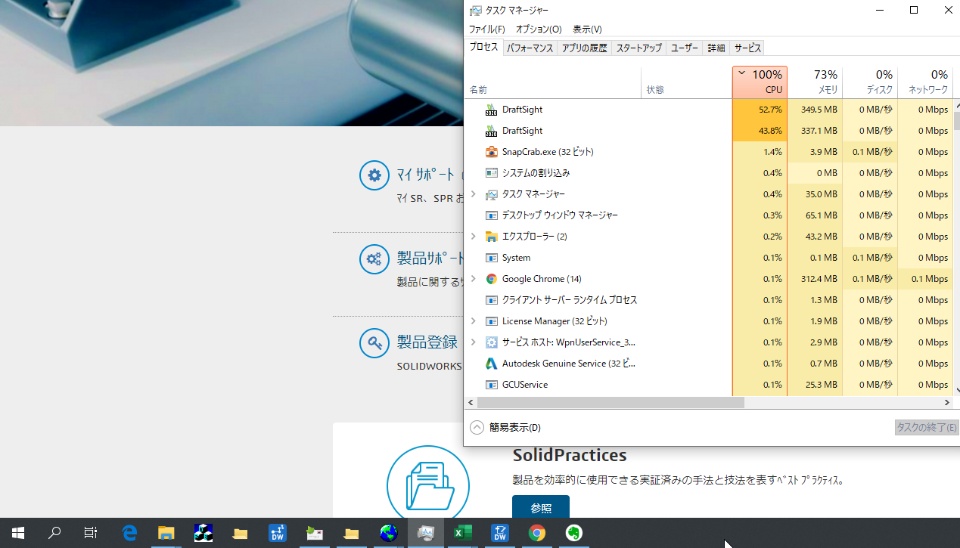Image resolution: width=960 pixels, height=548 pixels.
Task: Open taskbar search magnifier
Action: pyautogui.click(x=54, y=533)
